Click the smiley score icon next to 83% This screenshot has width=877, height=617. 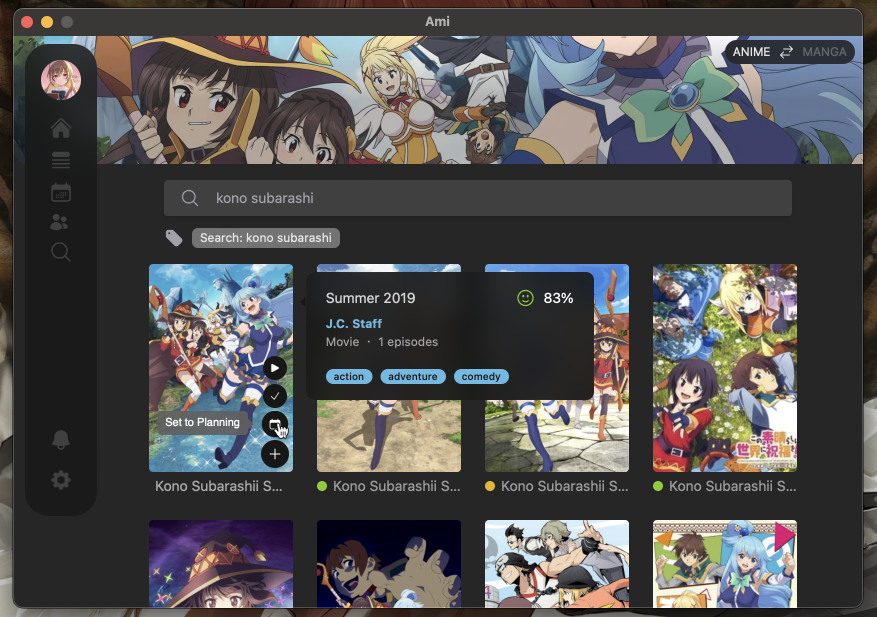[x=525, y=298]
